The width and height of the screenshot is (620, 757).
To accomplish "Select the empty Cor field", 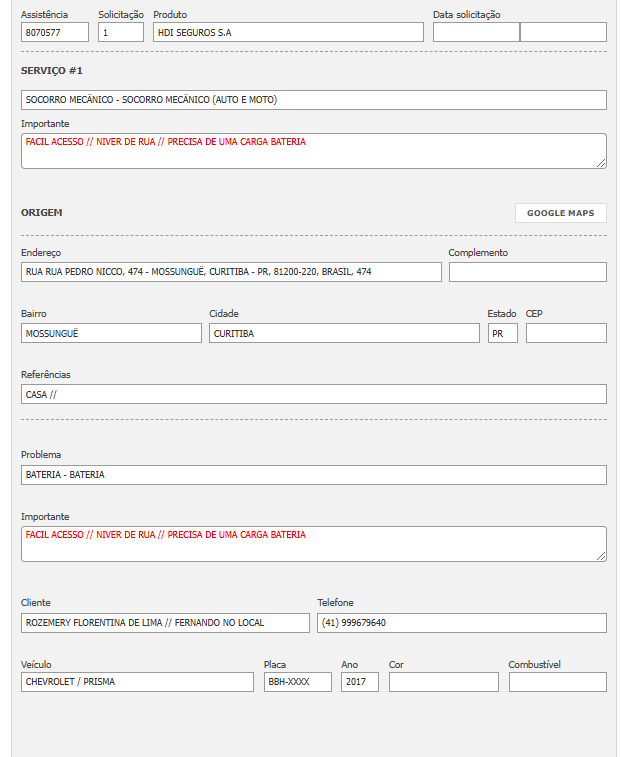I will (x=443, y=682).
